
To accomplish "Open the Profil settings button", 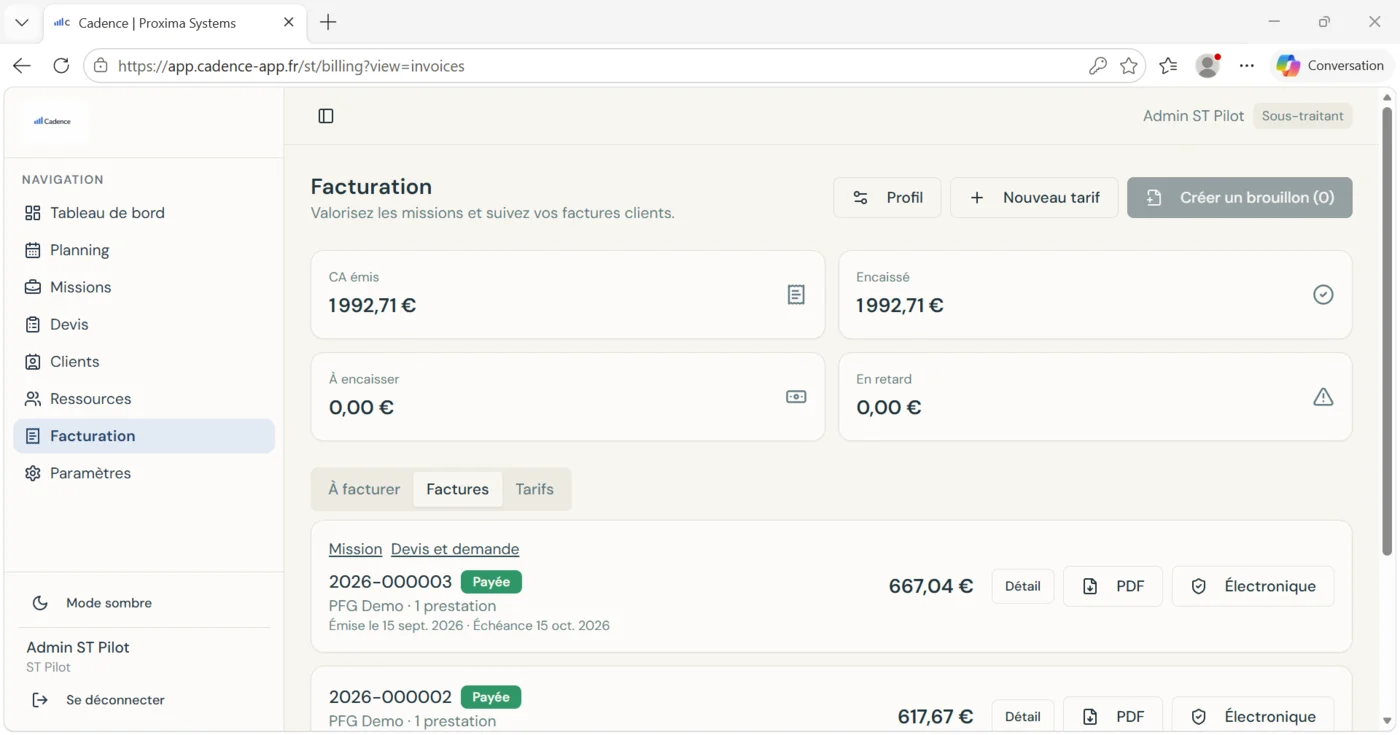I will click(887, 198).
